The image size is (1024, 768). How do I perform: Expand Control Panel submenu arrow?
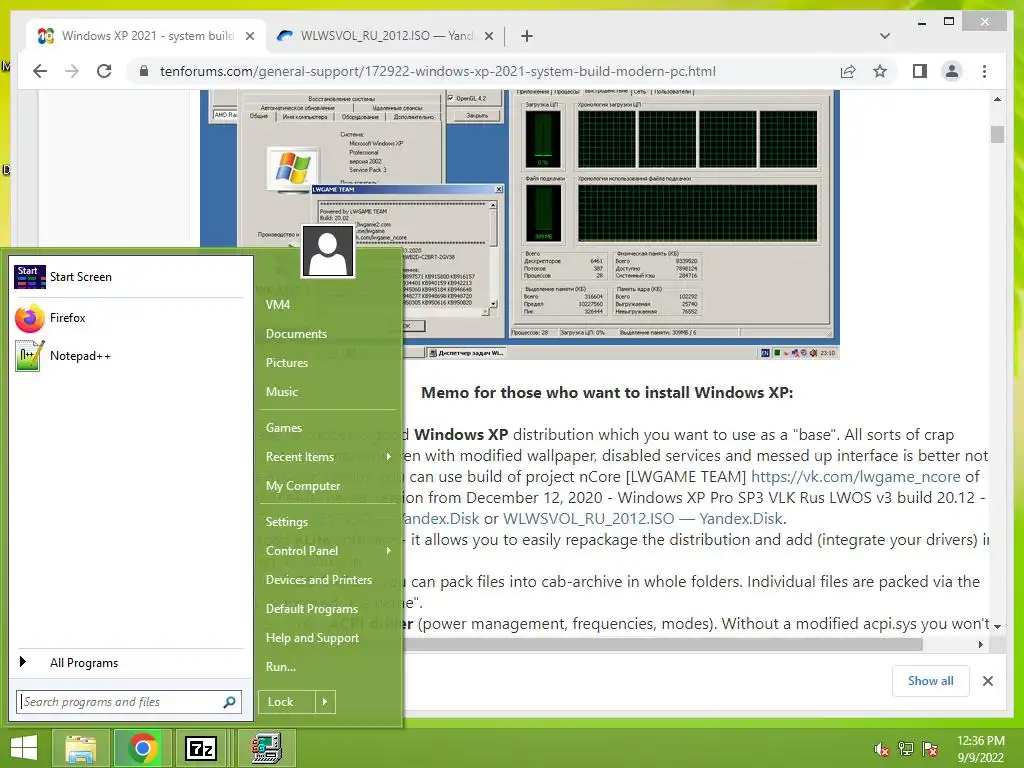[x=389, y=551]
